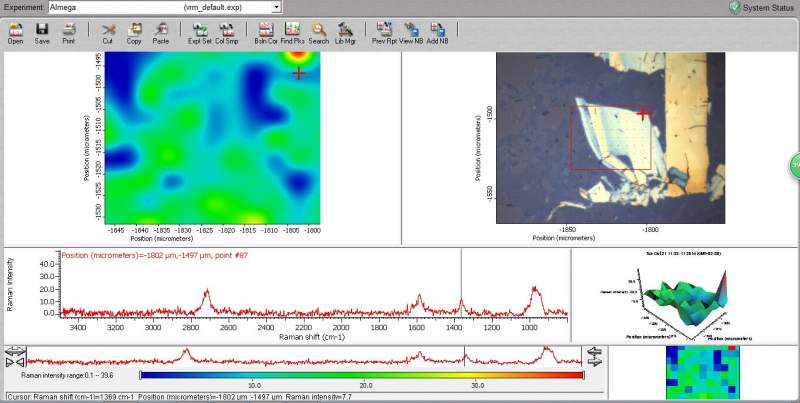Click the Find Peaks (Find Pks) icon

(x=292, y=33)
